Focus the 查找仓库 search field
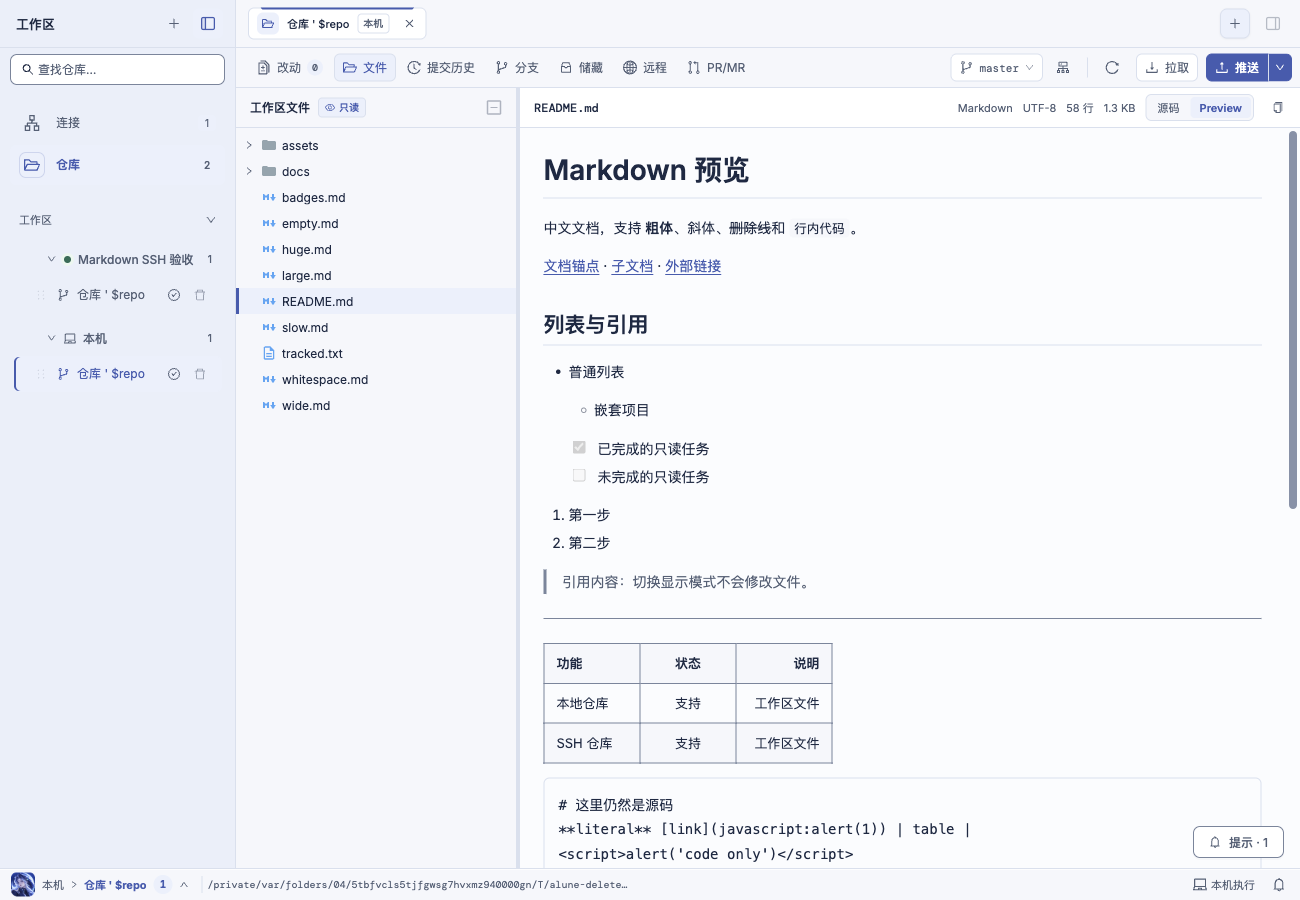Image resolution: width=1300 pixels, height=900 pixels. (117, 69)
